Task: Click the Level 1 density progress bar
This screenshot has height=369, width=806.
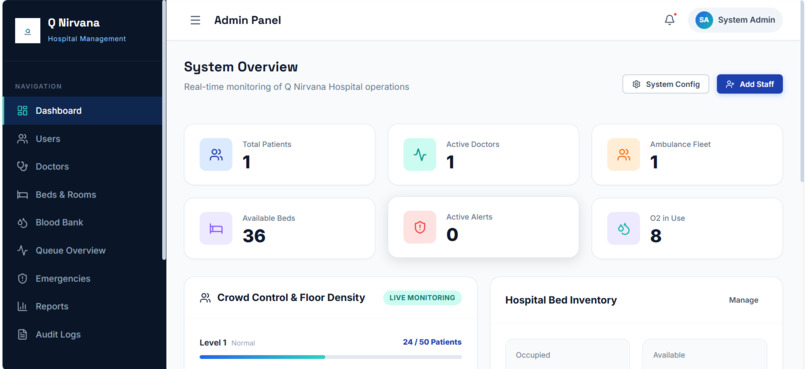Action: 331,357
